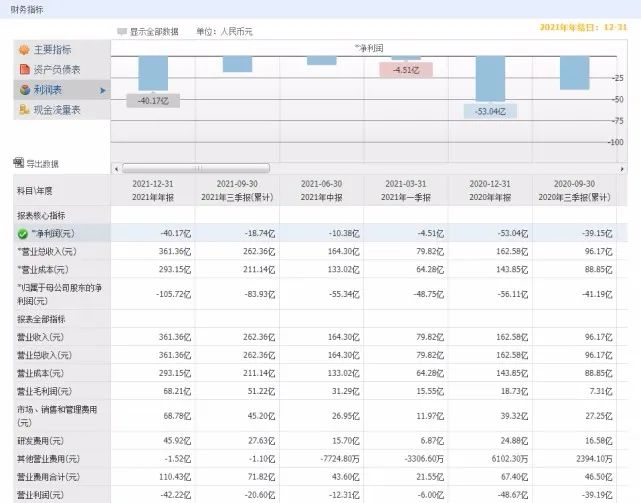Expand the 利润表 arrow indicator
Image resolution: width=641 pixels, height=503 pixels.
[x=103, y=90]
